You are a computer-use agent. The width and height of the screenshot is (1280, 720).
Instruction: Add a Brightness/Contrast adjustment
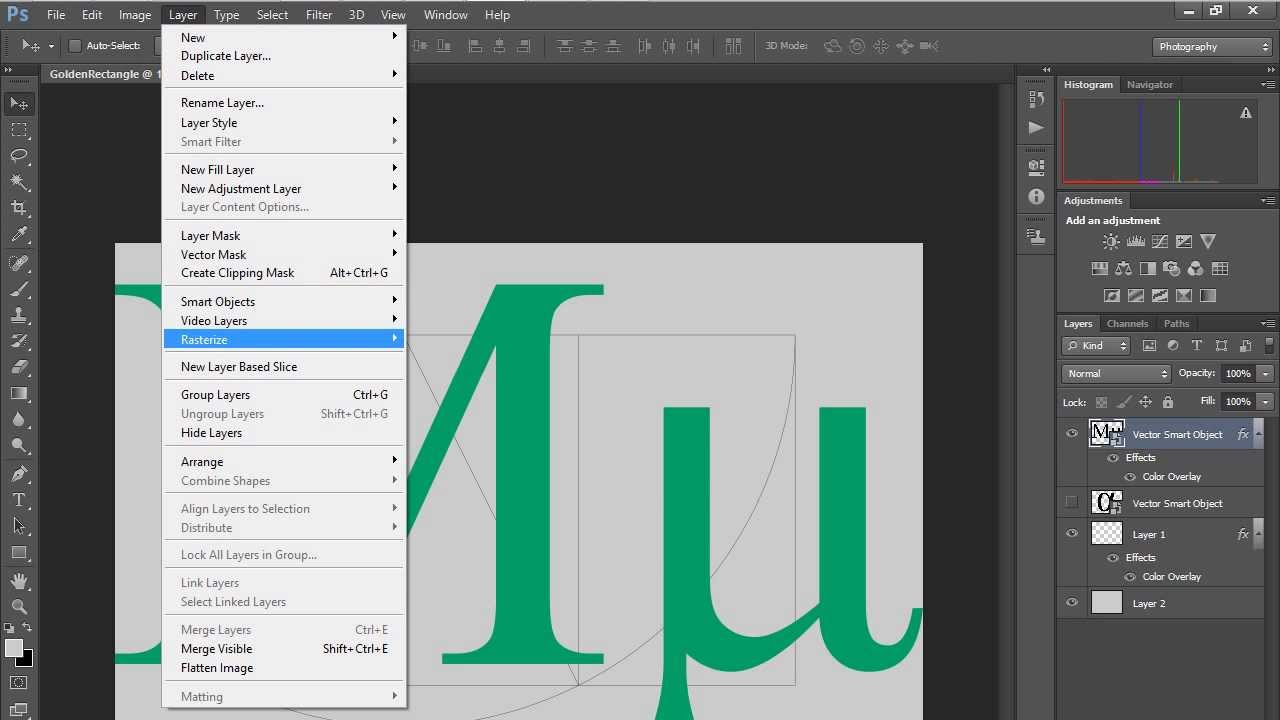[x=1111, y=242]
